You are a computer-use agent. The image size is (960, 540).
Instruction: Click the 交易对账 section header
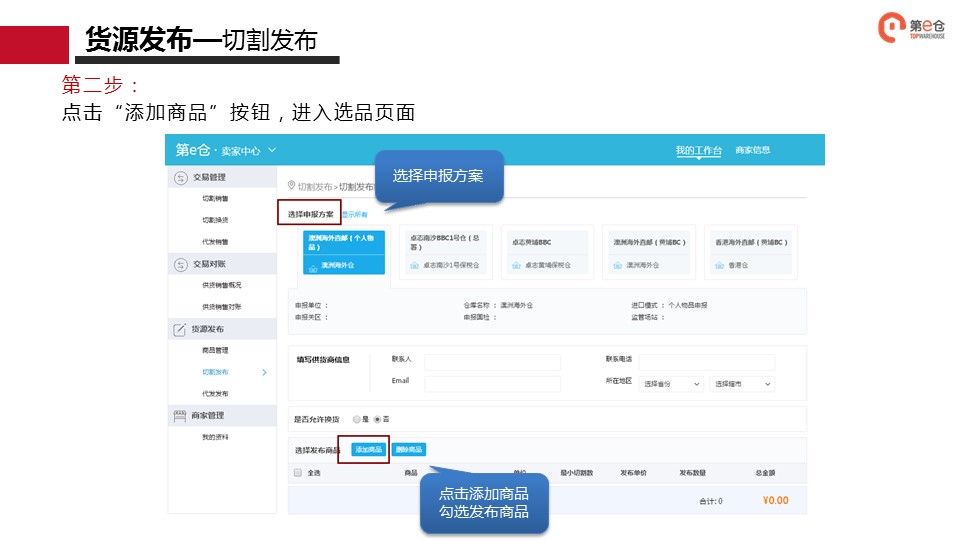pyautogui.click(x=222, y=264)
